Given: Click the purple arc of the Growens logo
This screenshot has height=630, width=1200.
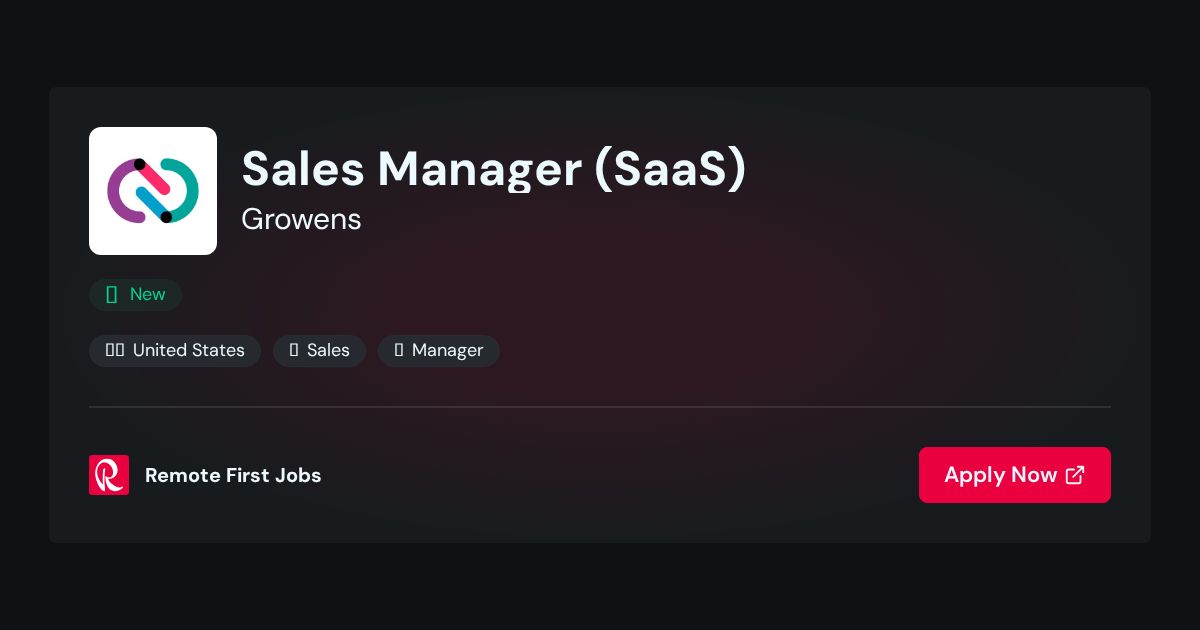Looking at the screenshot, I should [x=124, y=190].
